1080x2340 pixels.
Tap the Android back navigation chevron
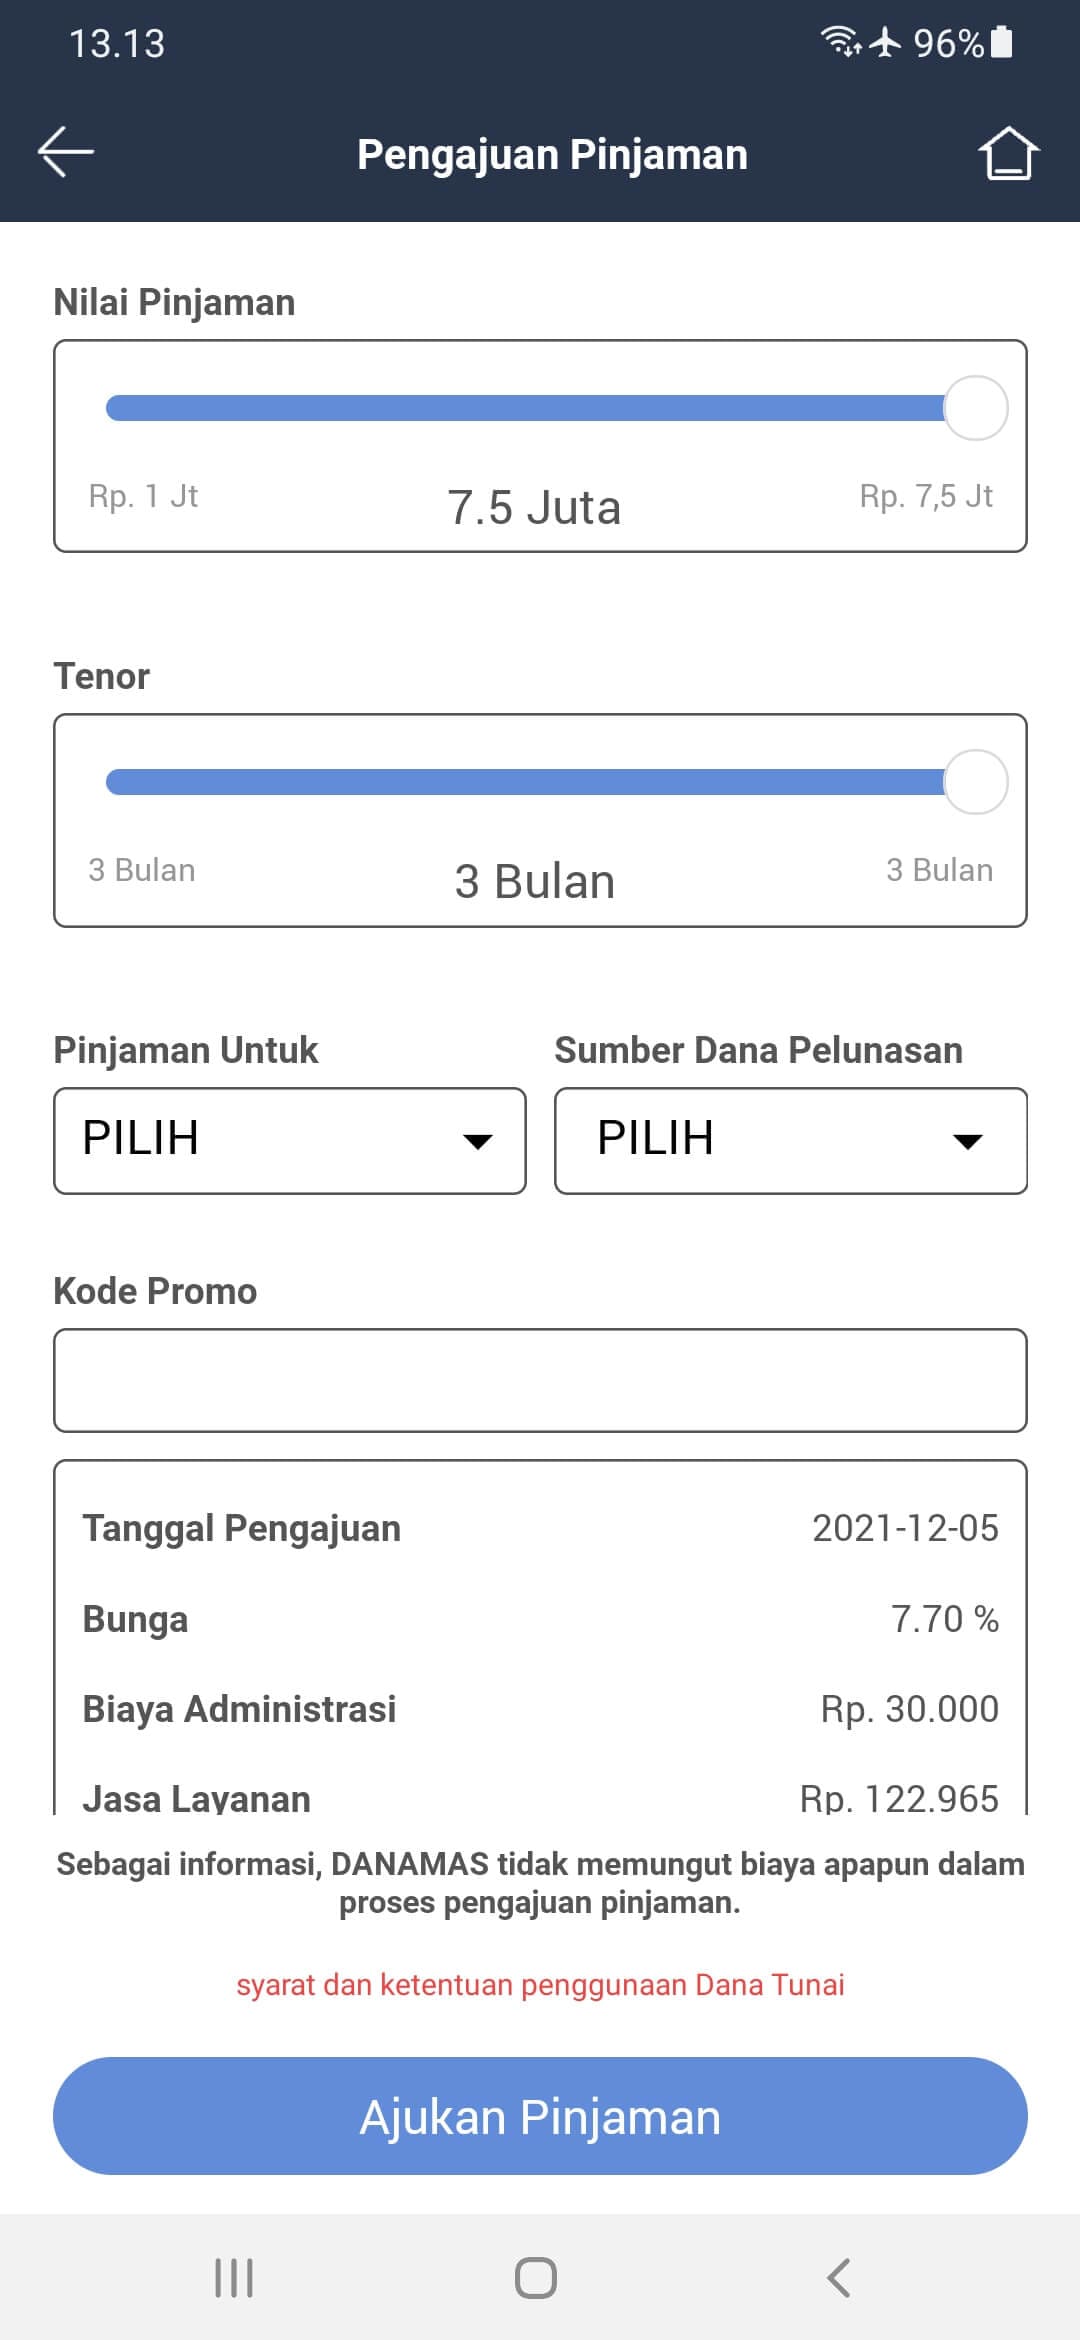point(838,2278)
